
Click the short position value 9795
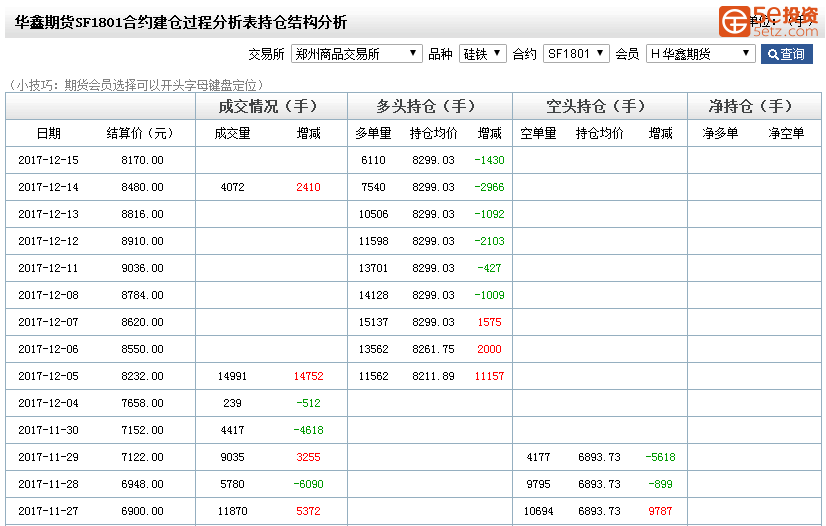pos(538,484)
